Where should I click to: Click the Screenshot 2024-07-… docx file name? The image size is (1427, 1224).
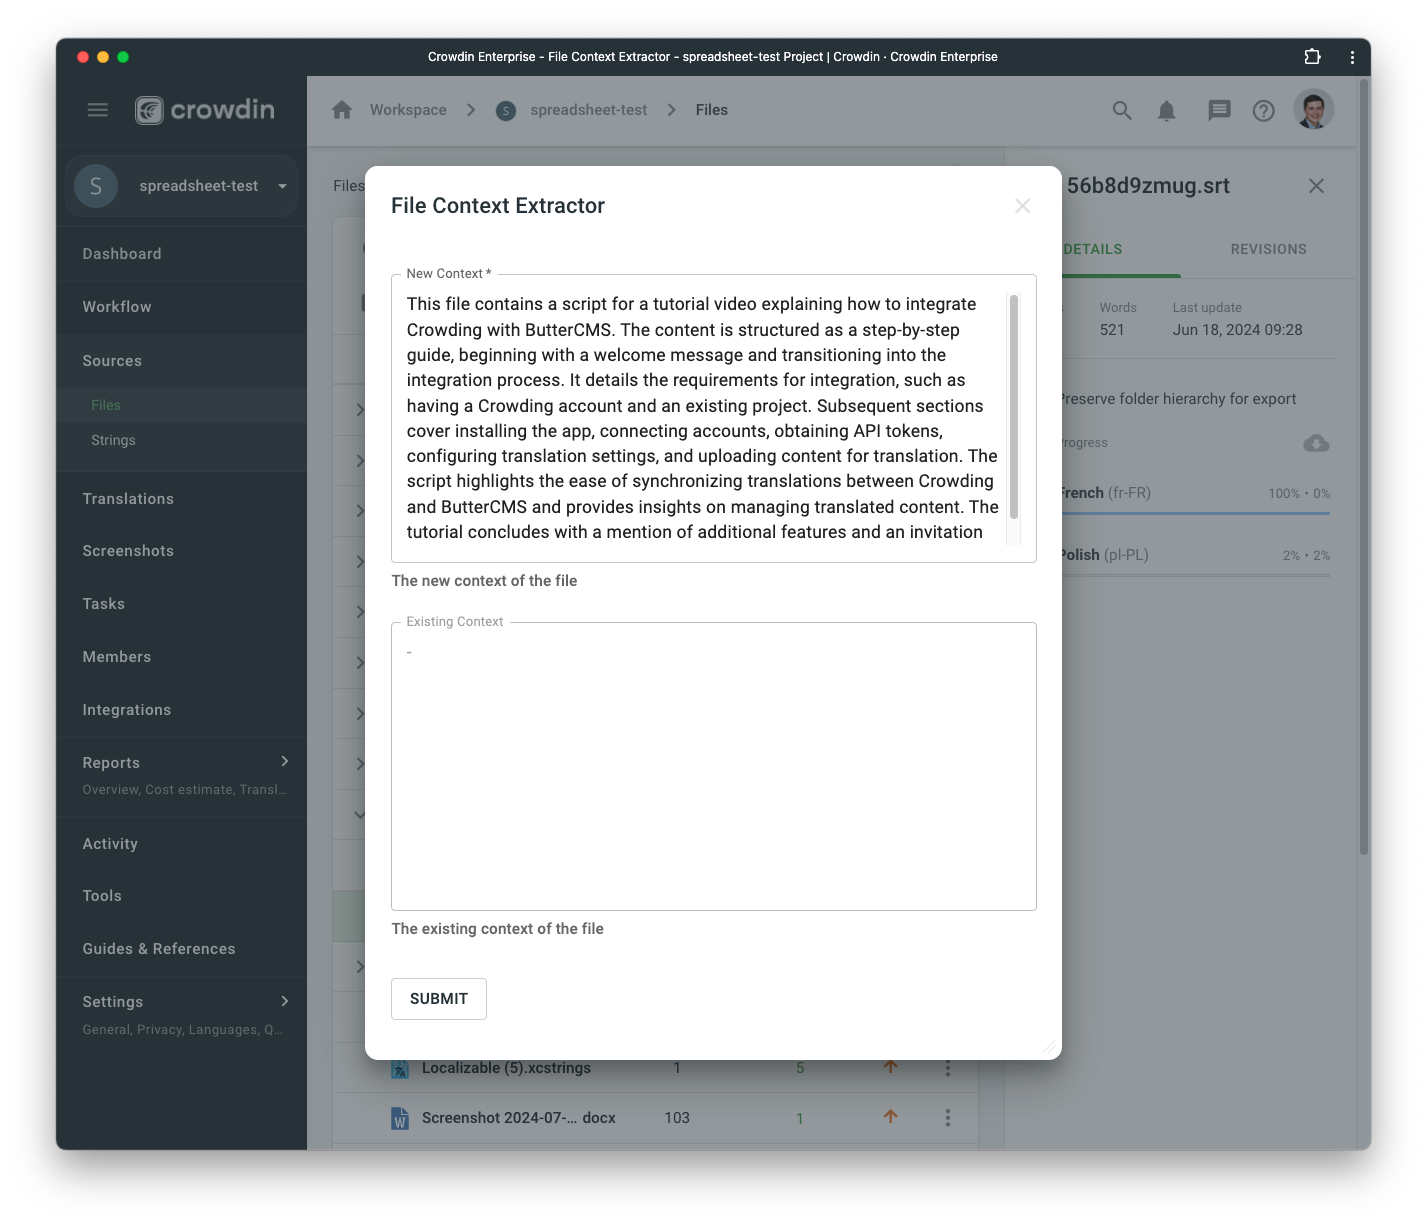(519, 1118)
